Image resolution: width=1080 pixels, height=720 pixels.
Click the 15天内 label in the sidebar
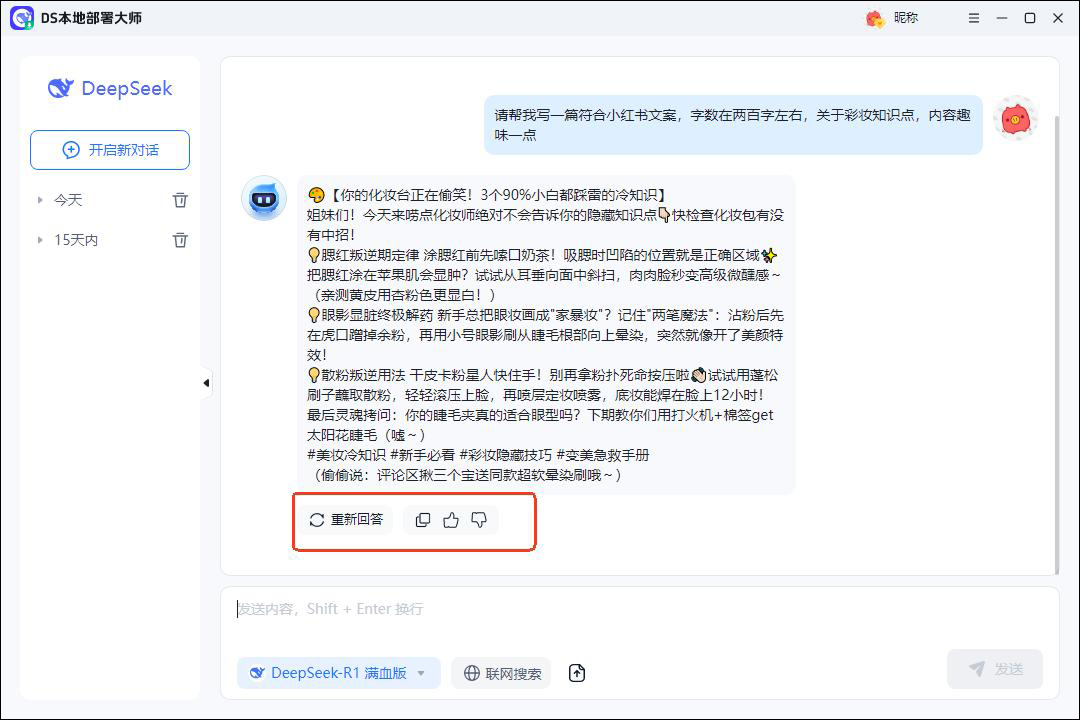click(76, 240)
